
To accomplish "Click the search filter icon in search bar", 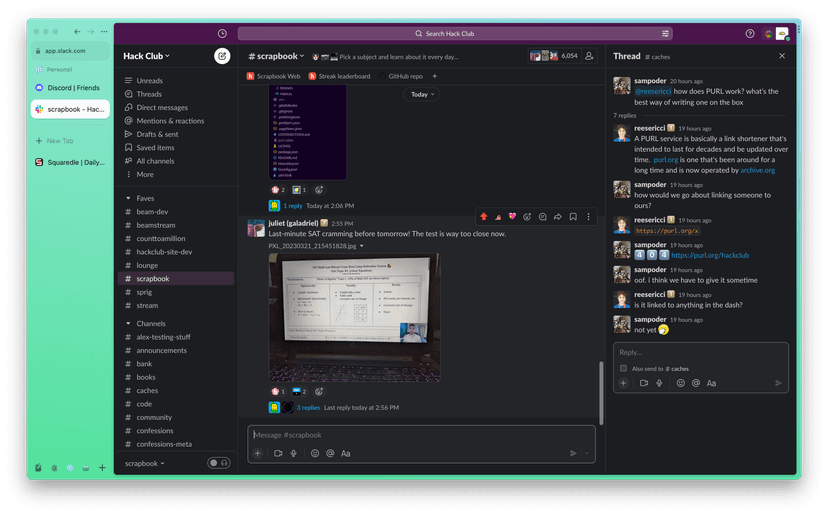I will [665, 33].
